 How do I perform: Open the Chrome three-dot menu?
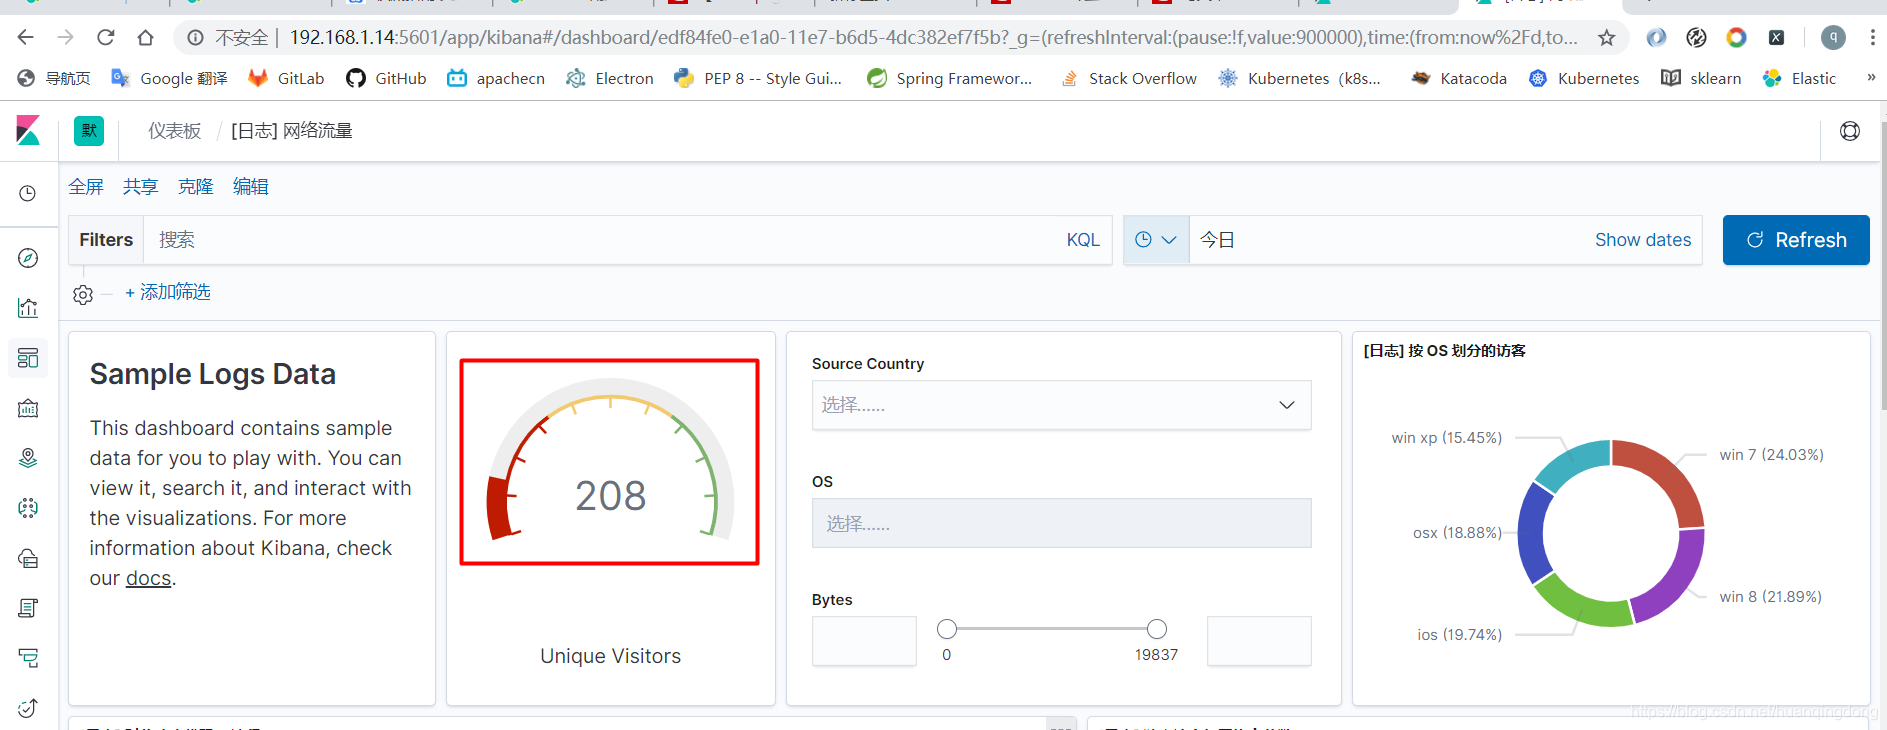click(1872, 38)
